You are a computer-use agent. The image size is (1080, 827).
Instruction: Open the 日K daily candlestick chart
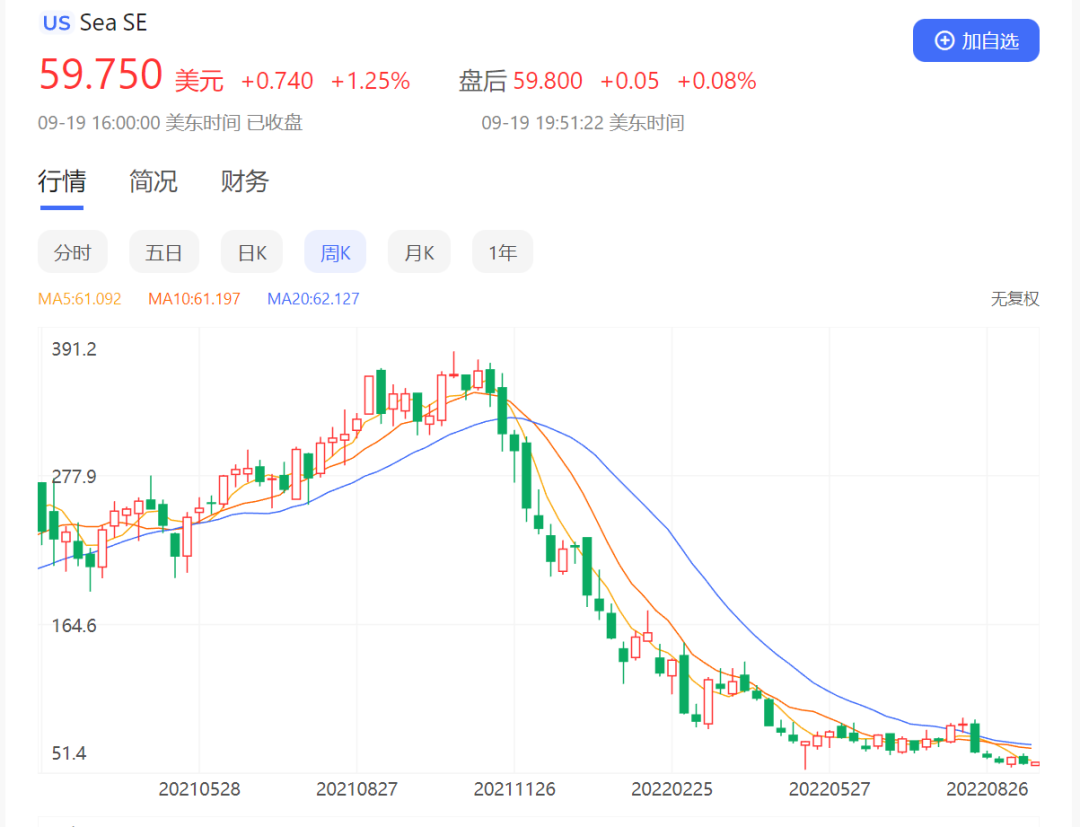click(x=251, y=252)
